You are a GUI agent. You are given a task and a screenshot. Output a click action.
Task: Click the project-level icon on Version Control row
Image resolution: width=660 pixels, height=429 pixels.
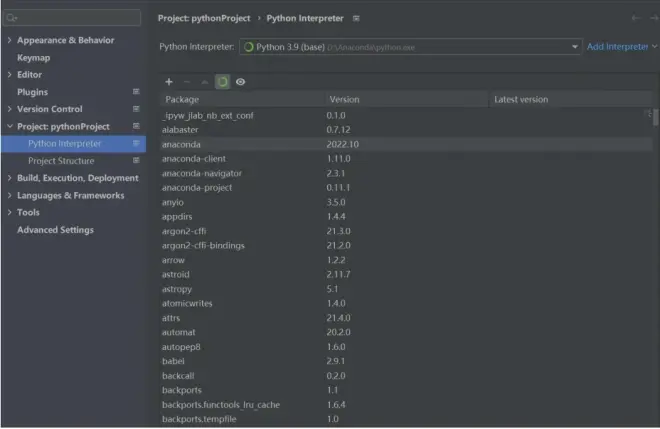[136, 109]
